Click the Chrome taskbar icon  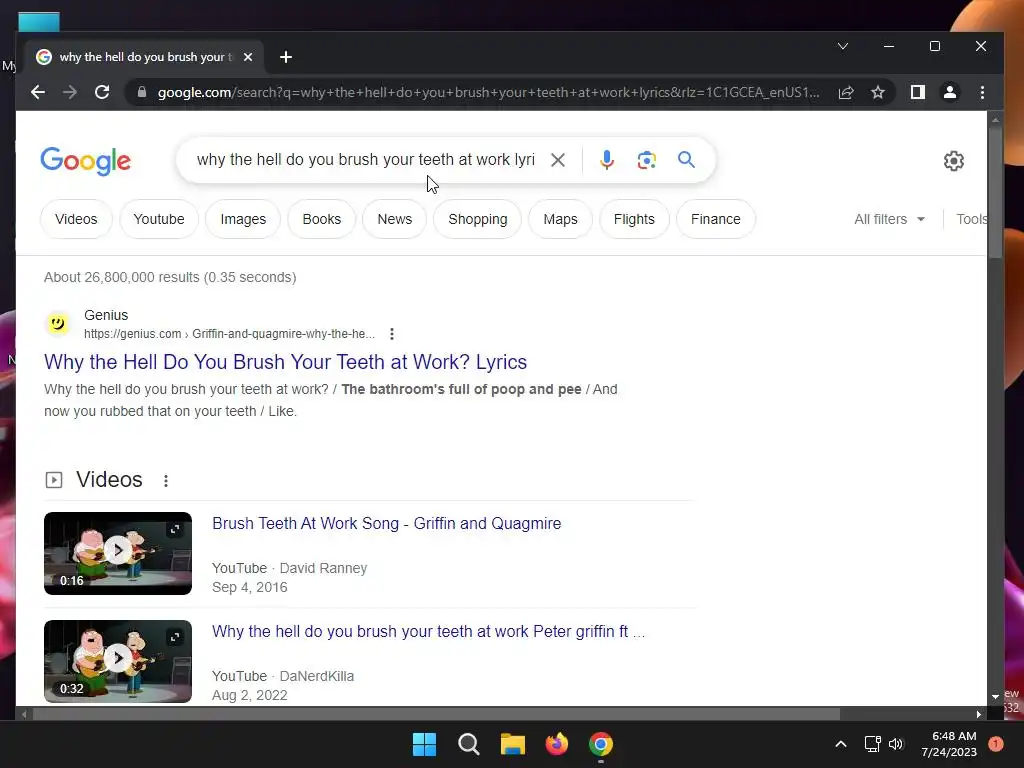point(601,744)
